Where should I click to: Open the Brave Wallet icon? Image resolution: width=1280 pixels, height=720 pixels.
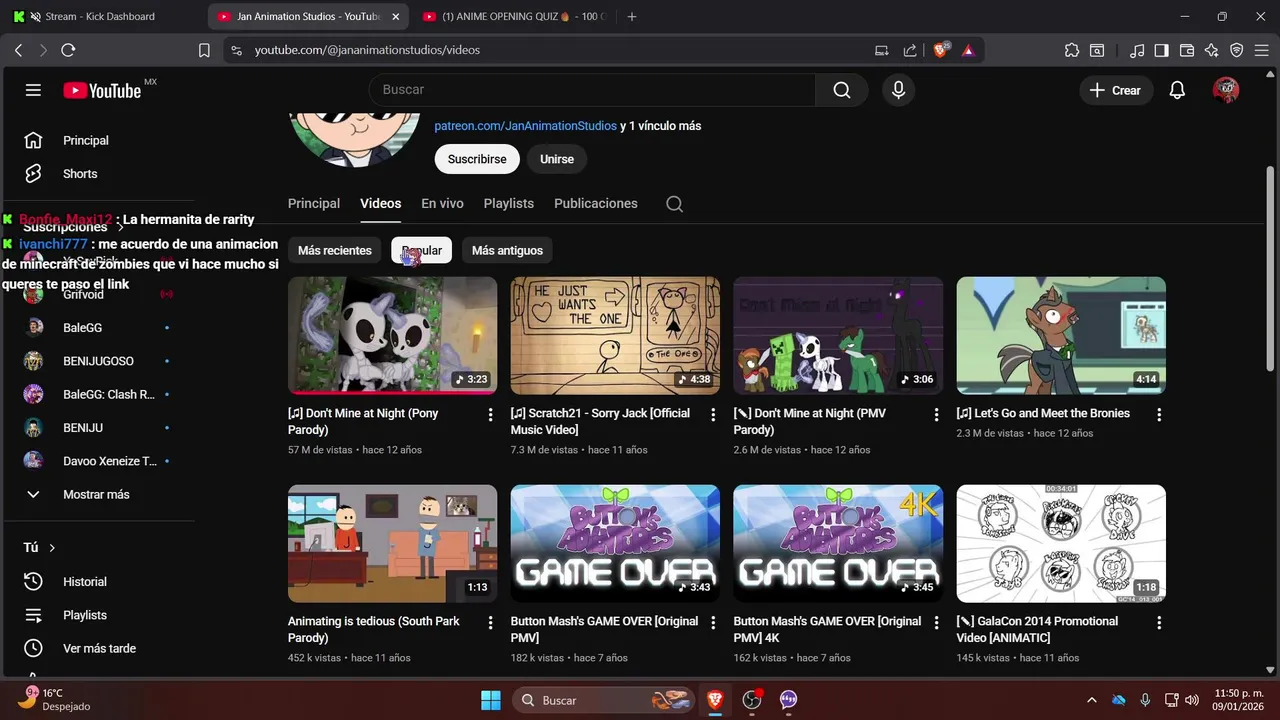coord(1187,50)
